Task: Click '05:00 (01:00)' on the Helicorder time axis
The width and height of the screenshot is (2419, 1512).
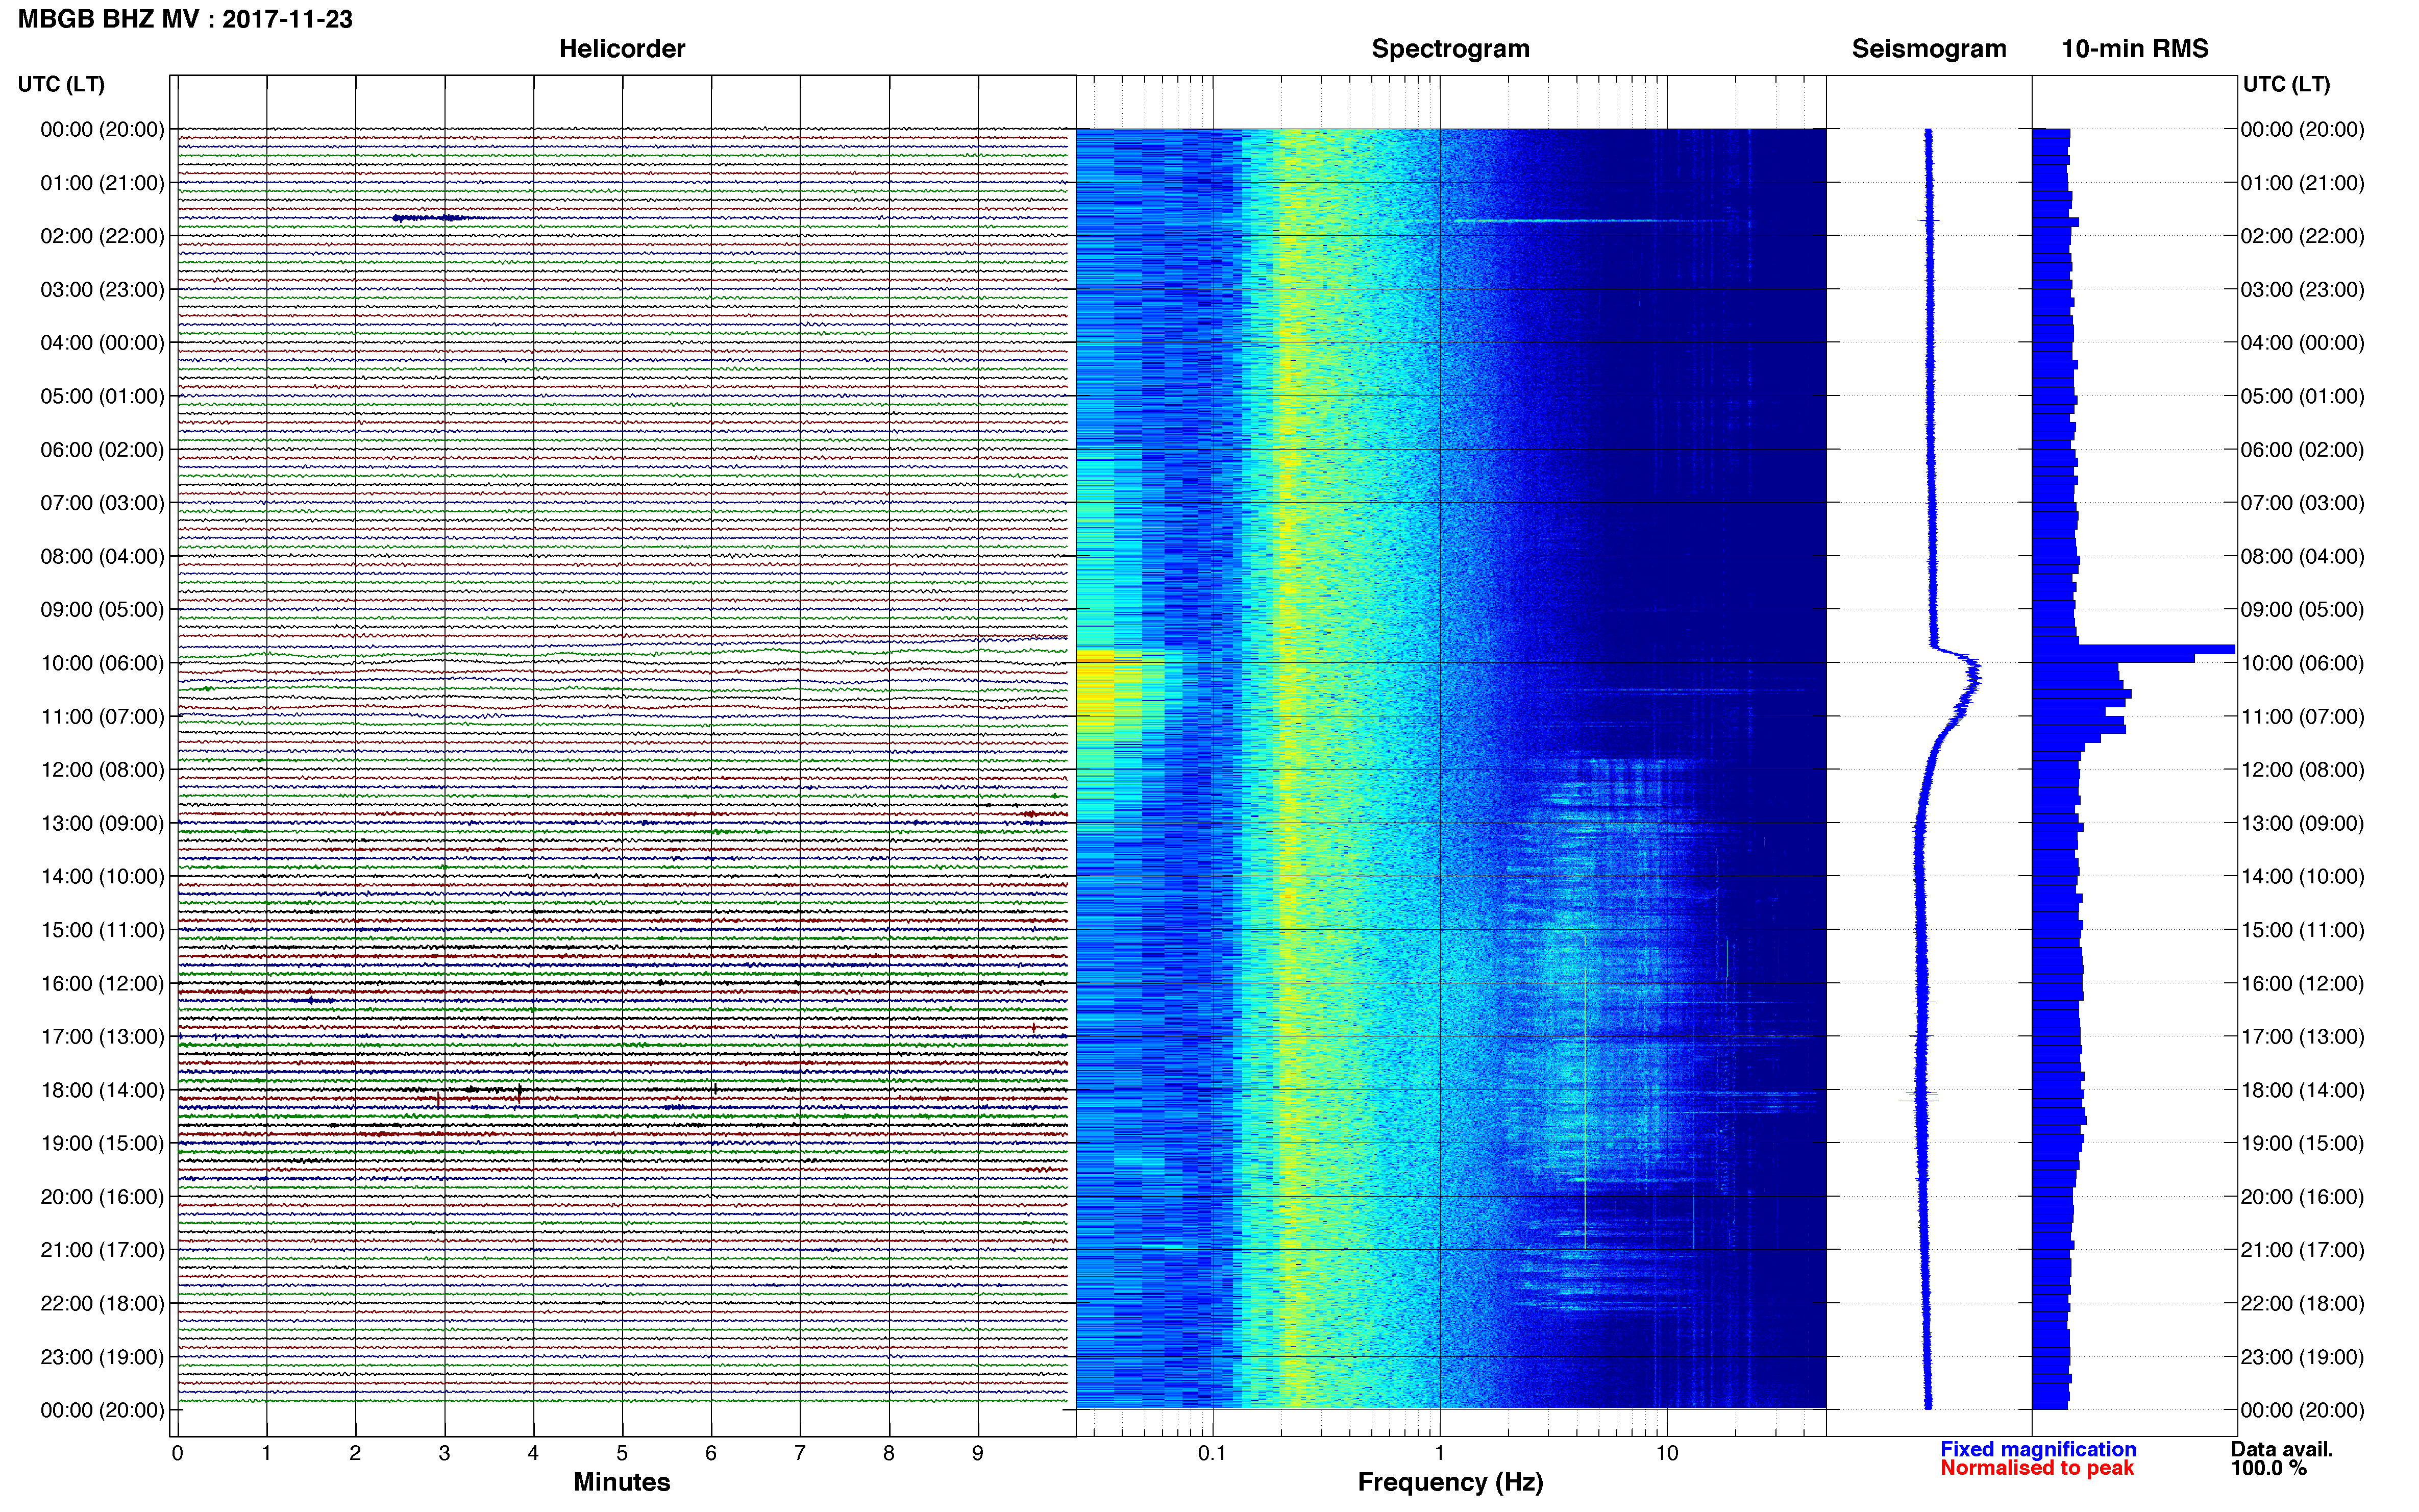Action: (102, 396)
